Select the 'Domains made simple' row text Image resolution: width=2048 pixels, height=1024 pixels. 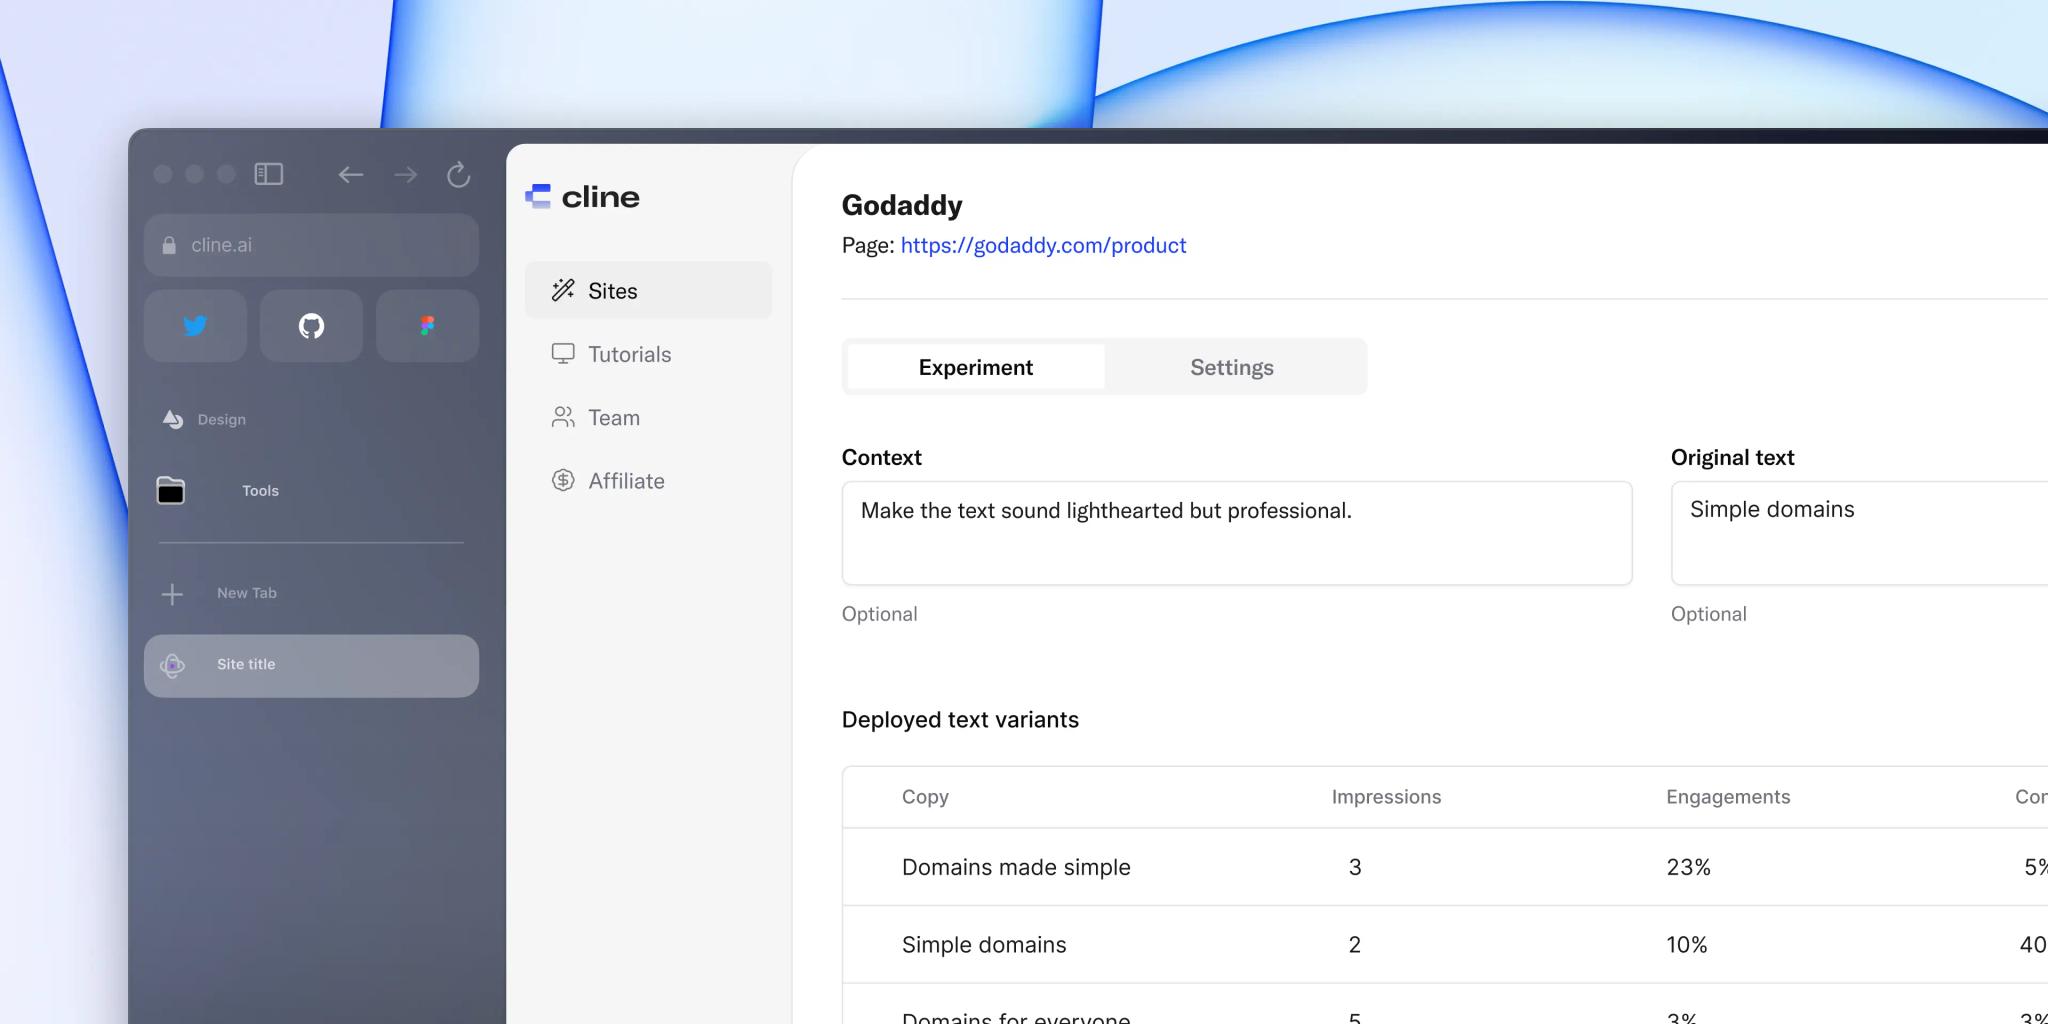1016,867
